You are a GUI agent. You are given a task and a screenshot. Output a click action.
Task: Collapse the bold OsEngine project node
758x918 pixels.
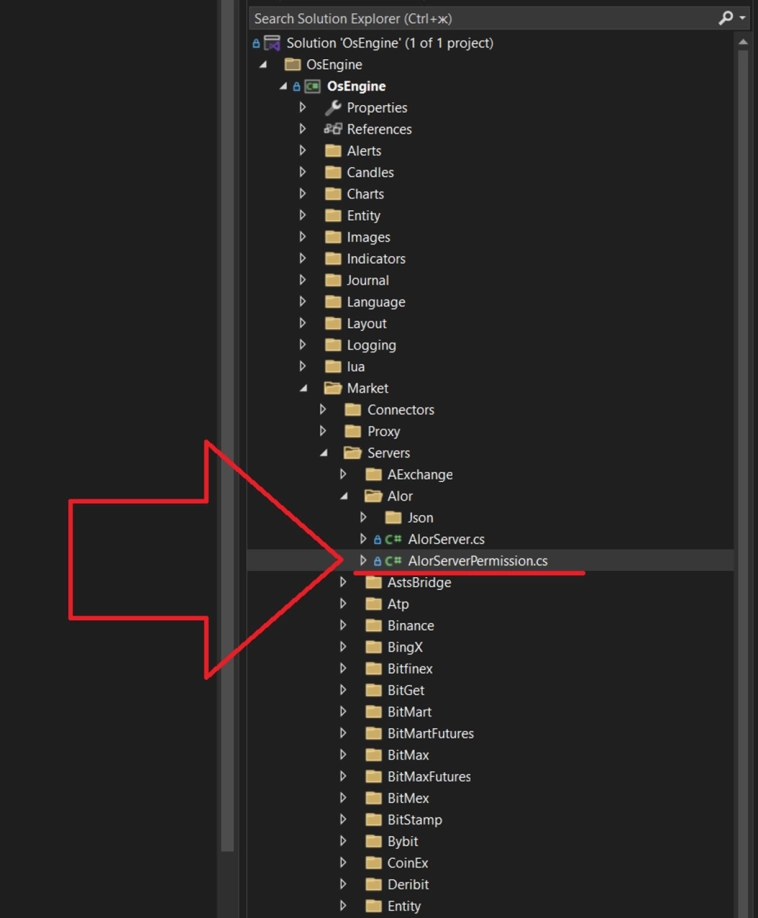coord(283,86)
